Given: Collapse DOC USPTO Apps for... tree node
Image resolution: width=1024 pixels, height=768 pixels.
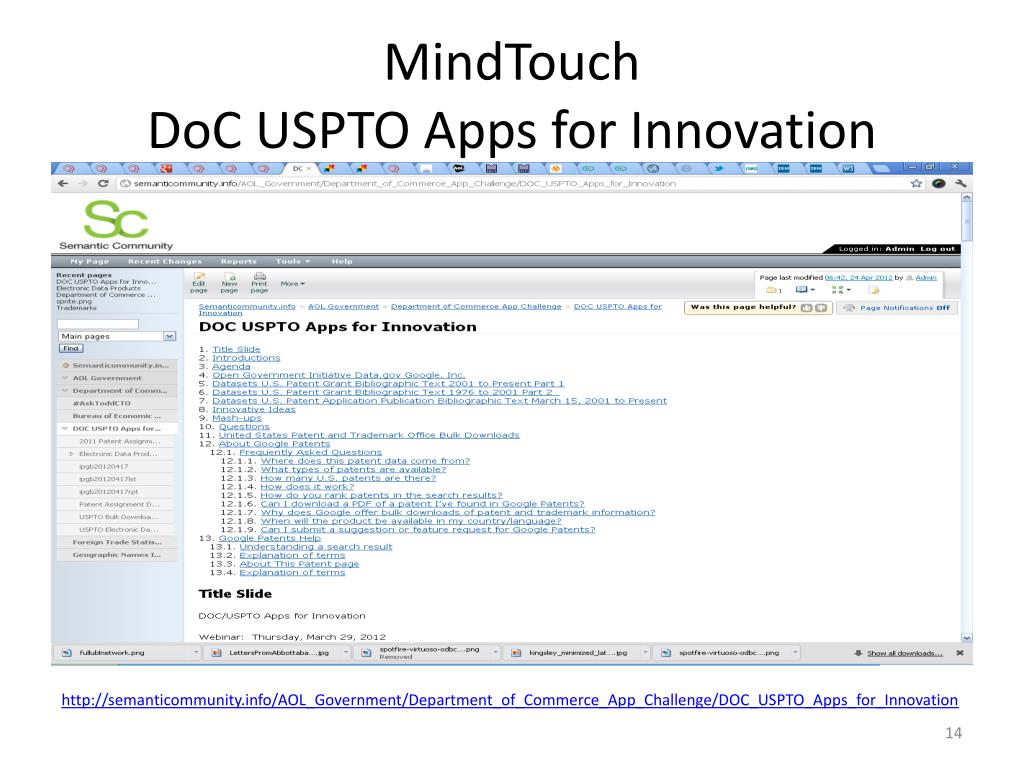Looking at the screenshot, I should [x=65, y=428].
